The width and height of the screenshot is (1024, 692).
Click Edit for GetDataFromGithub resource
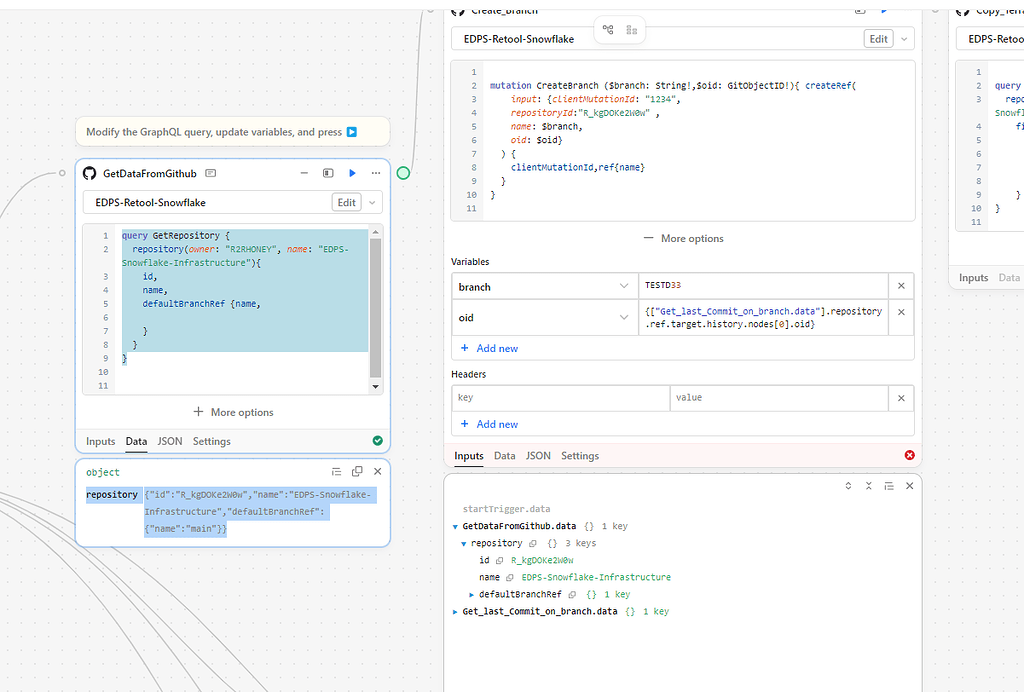347,202
